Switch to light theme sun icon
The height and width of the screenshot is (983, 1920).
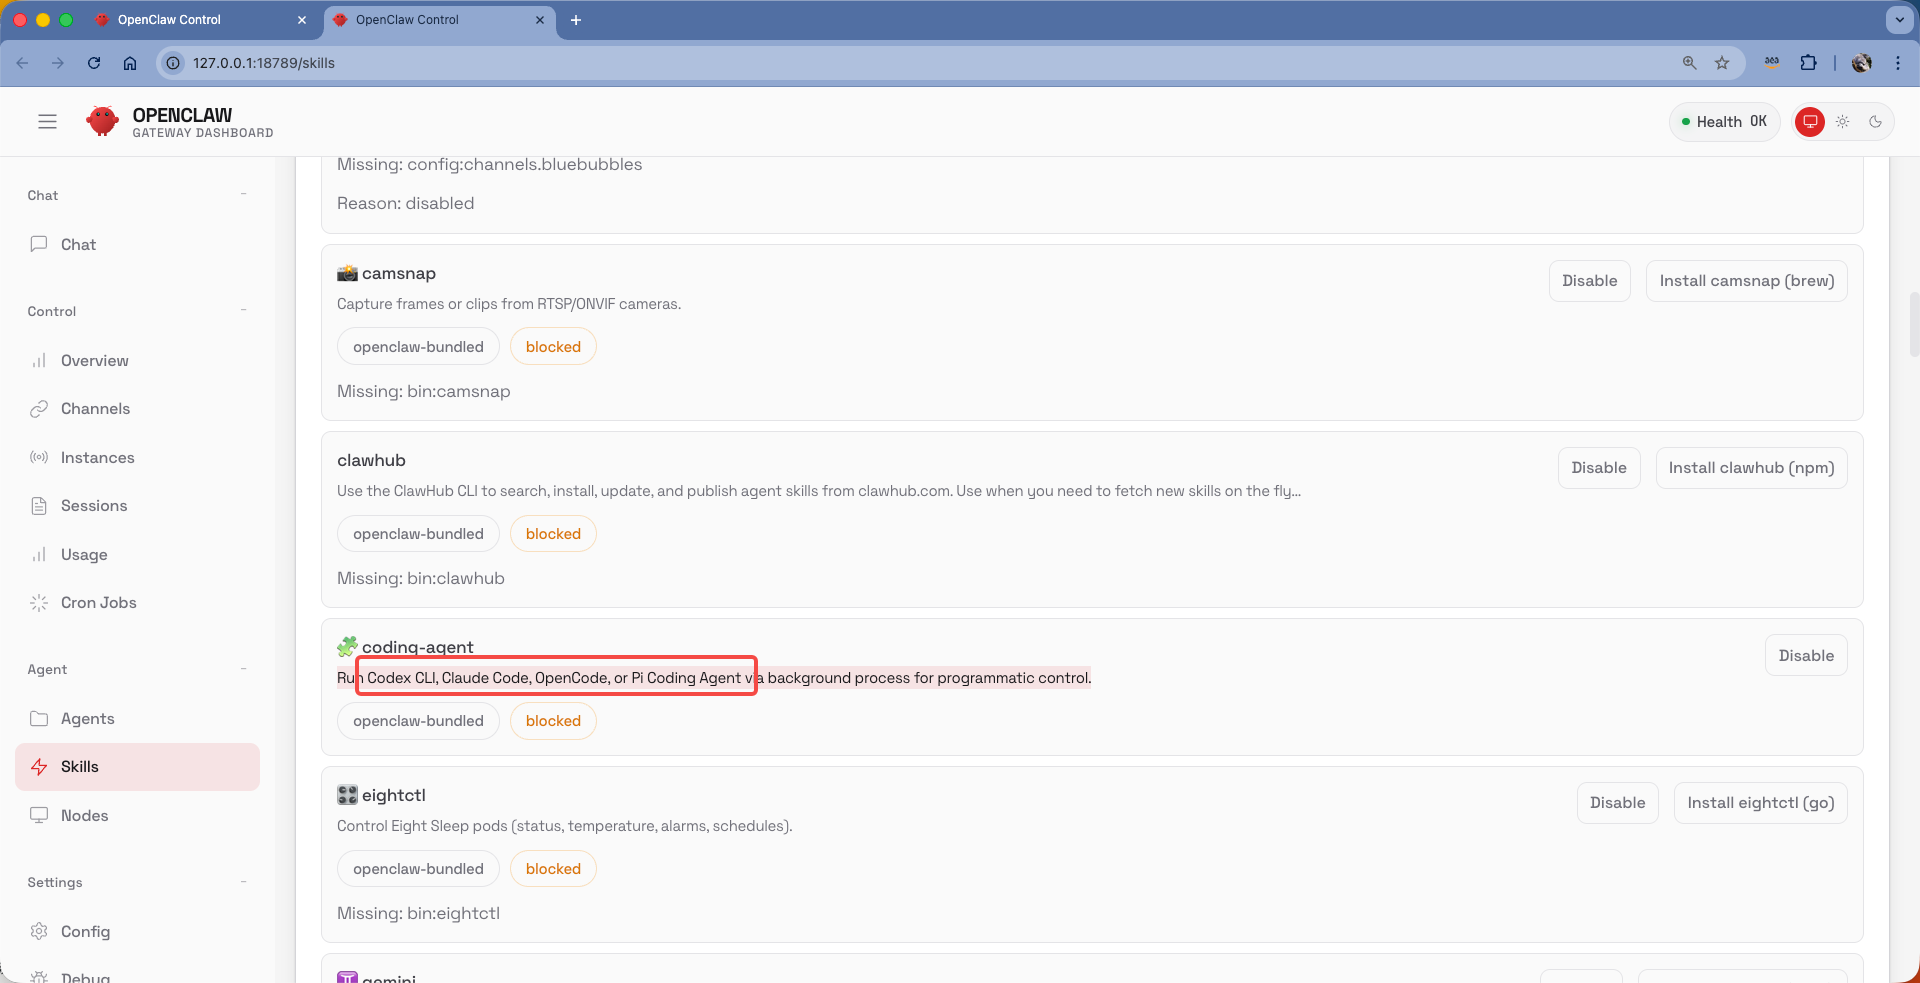point(1843,122)
